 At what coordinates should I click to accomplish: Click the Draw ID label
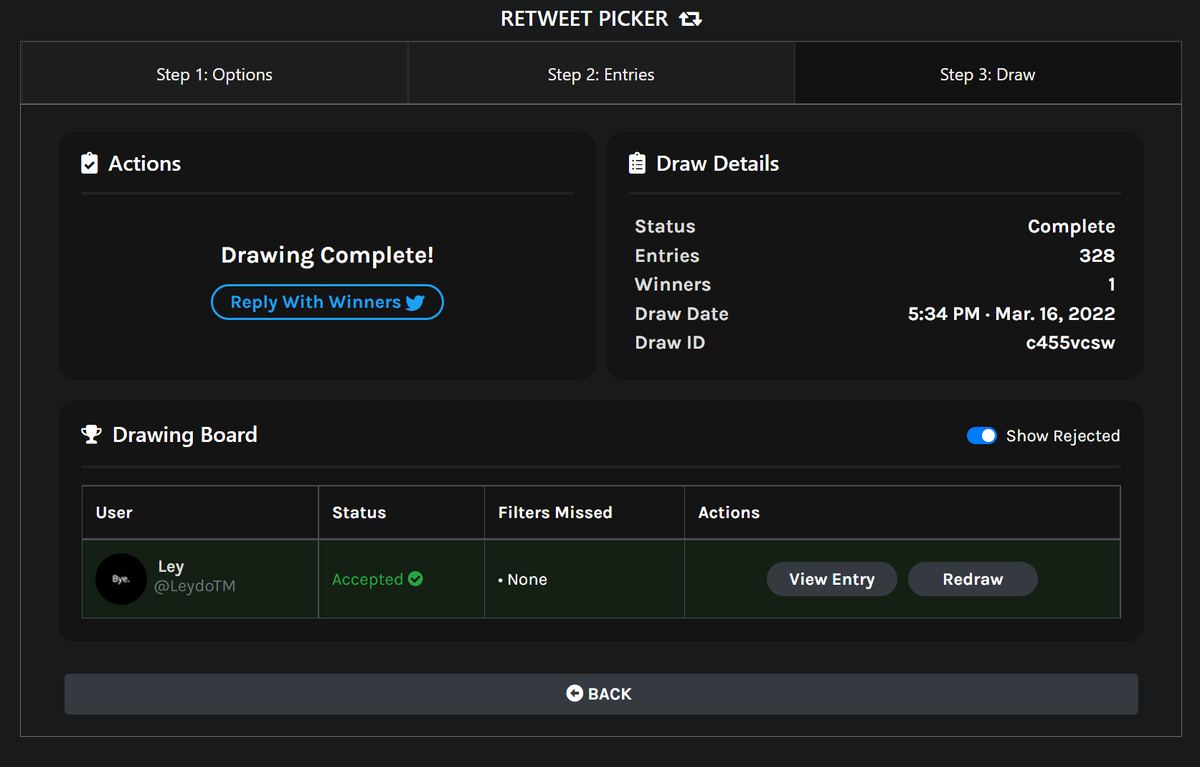[x=670, y=342]
